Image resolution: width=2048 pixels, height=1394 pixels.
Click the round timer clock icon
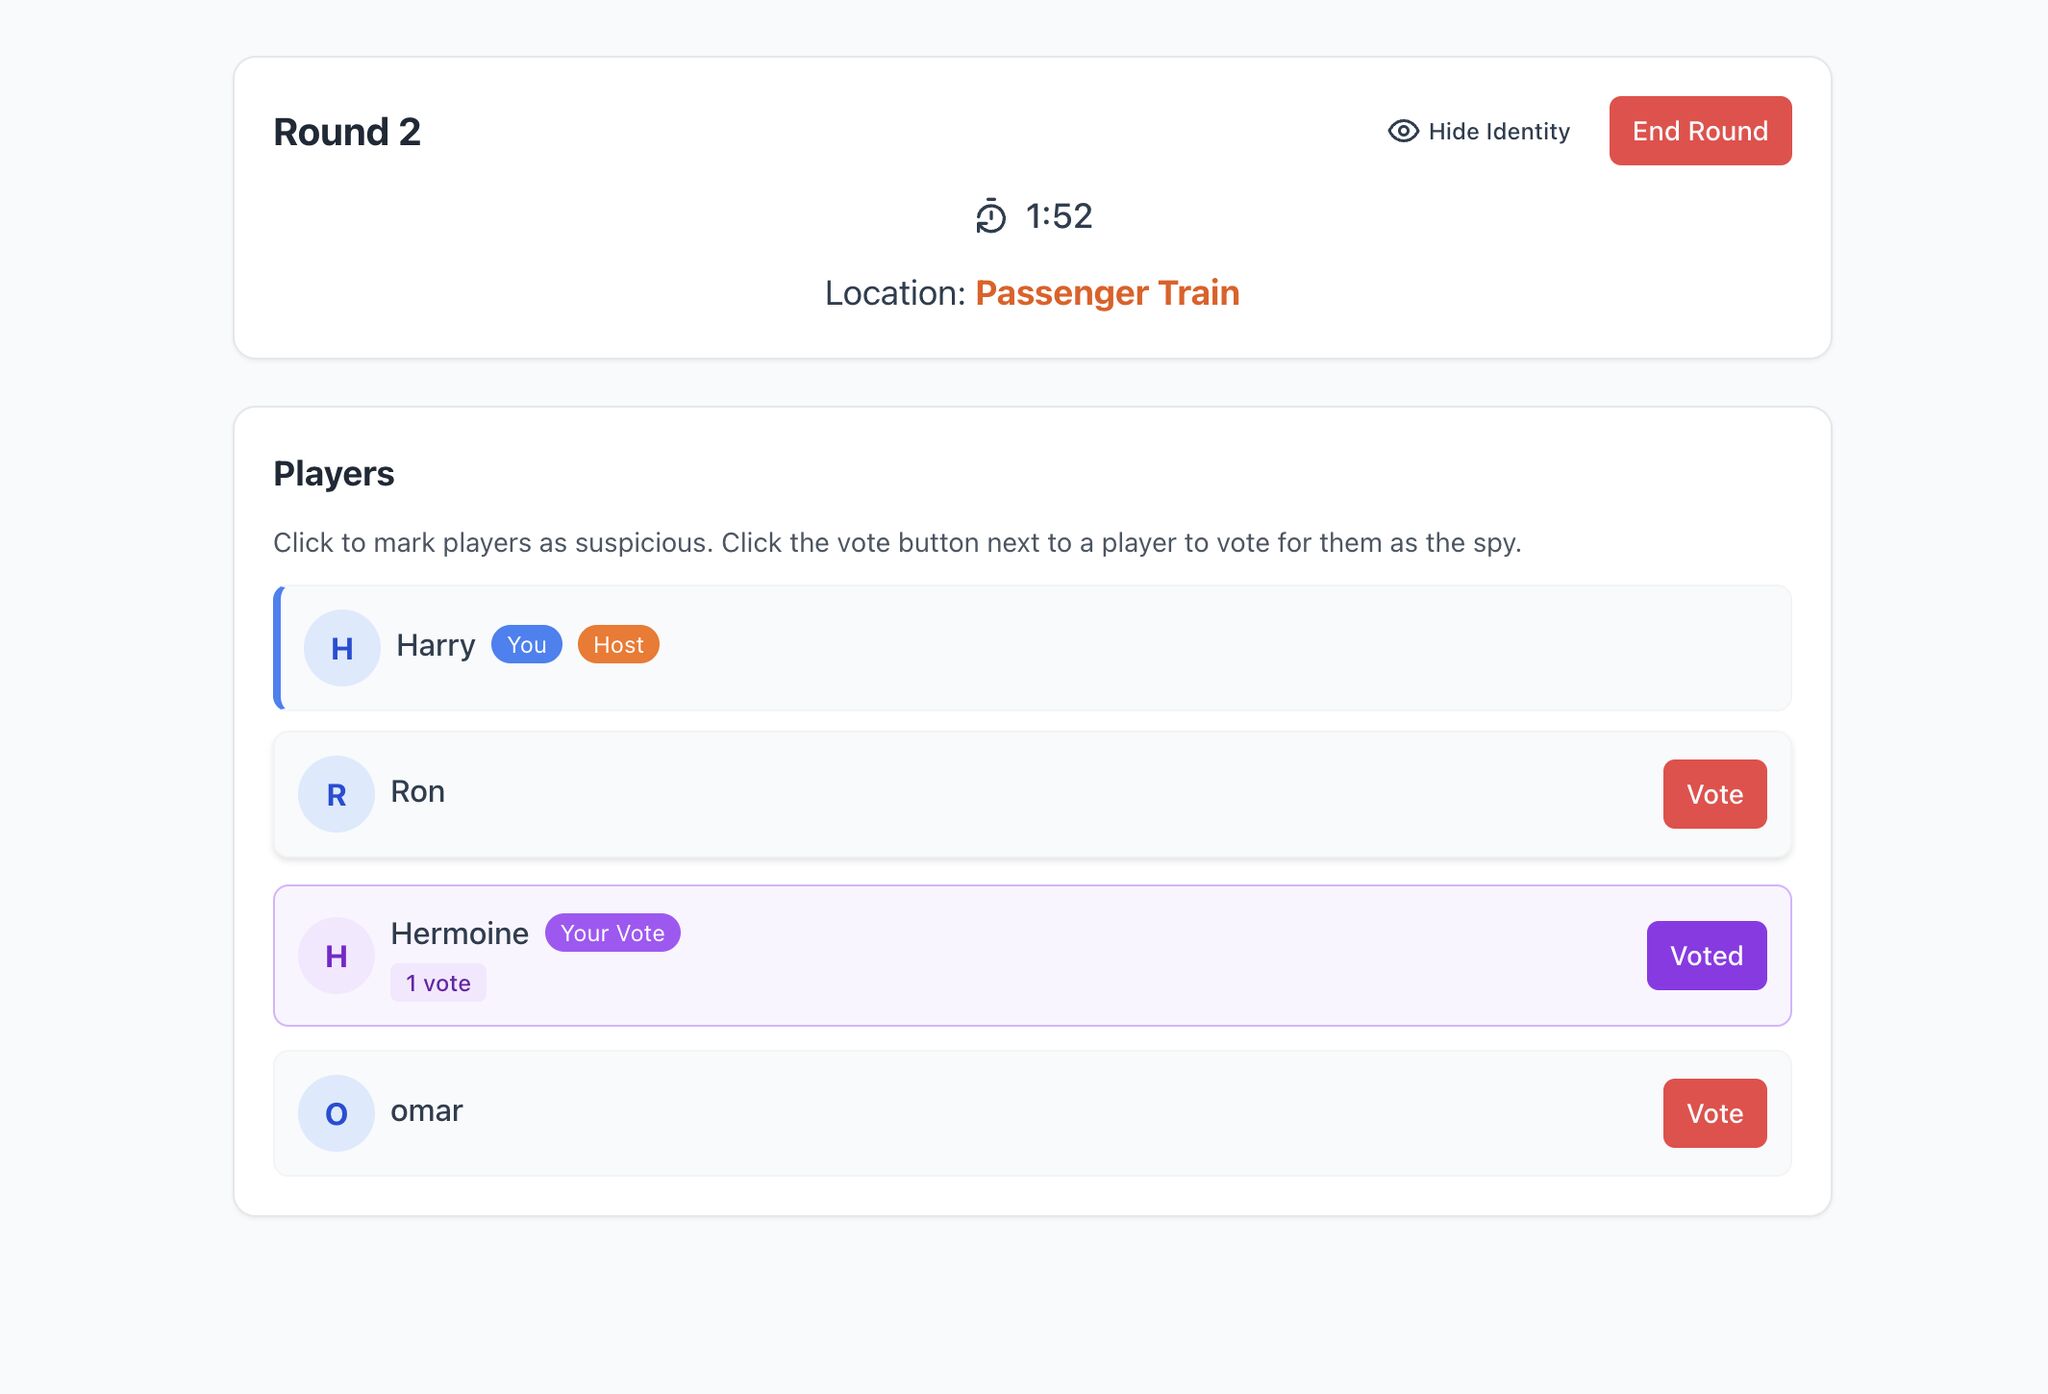990,216
